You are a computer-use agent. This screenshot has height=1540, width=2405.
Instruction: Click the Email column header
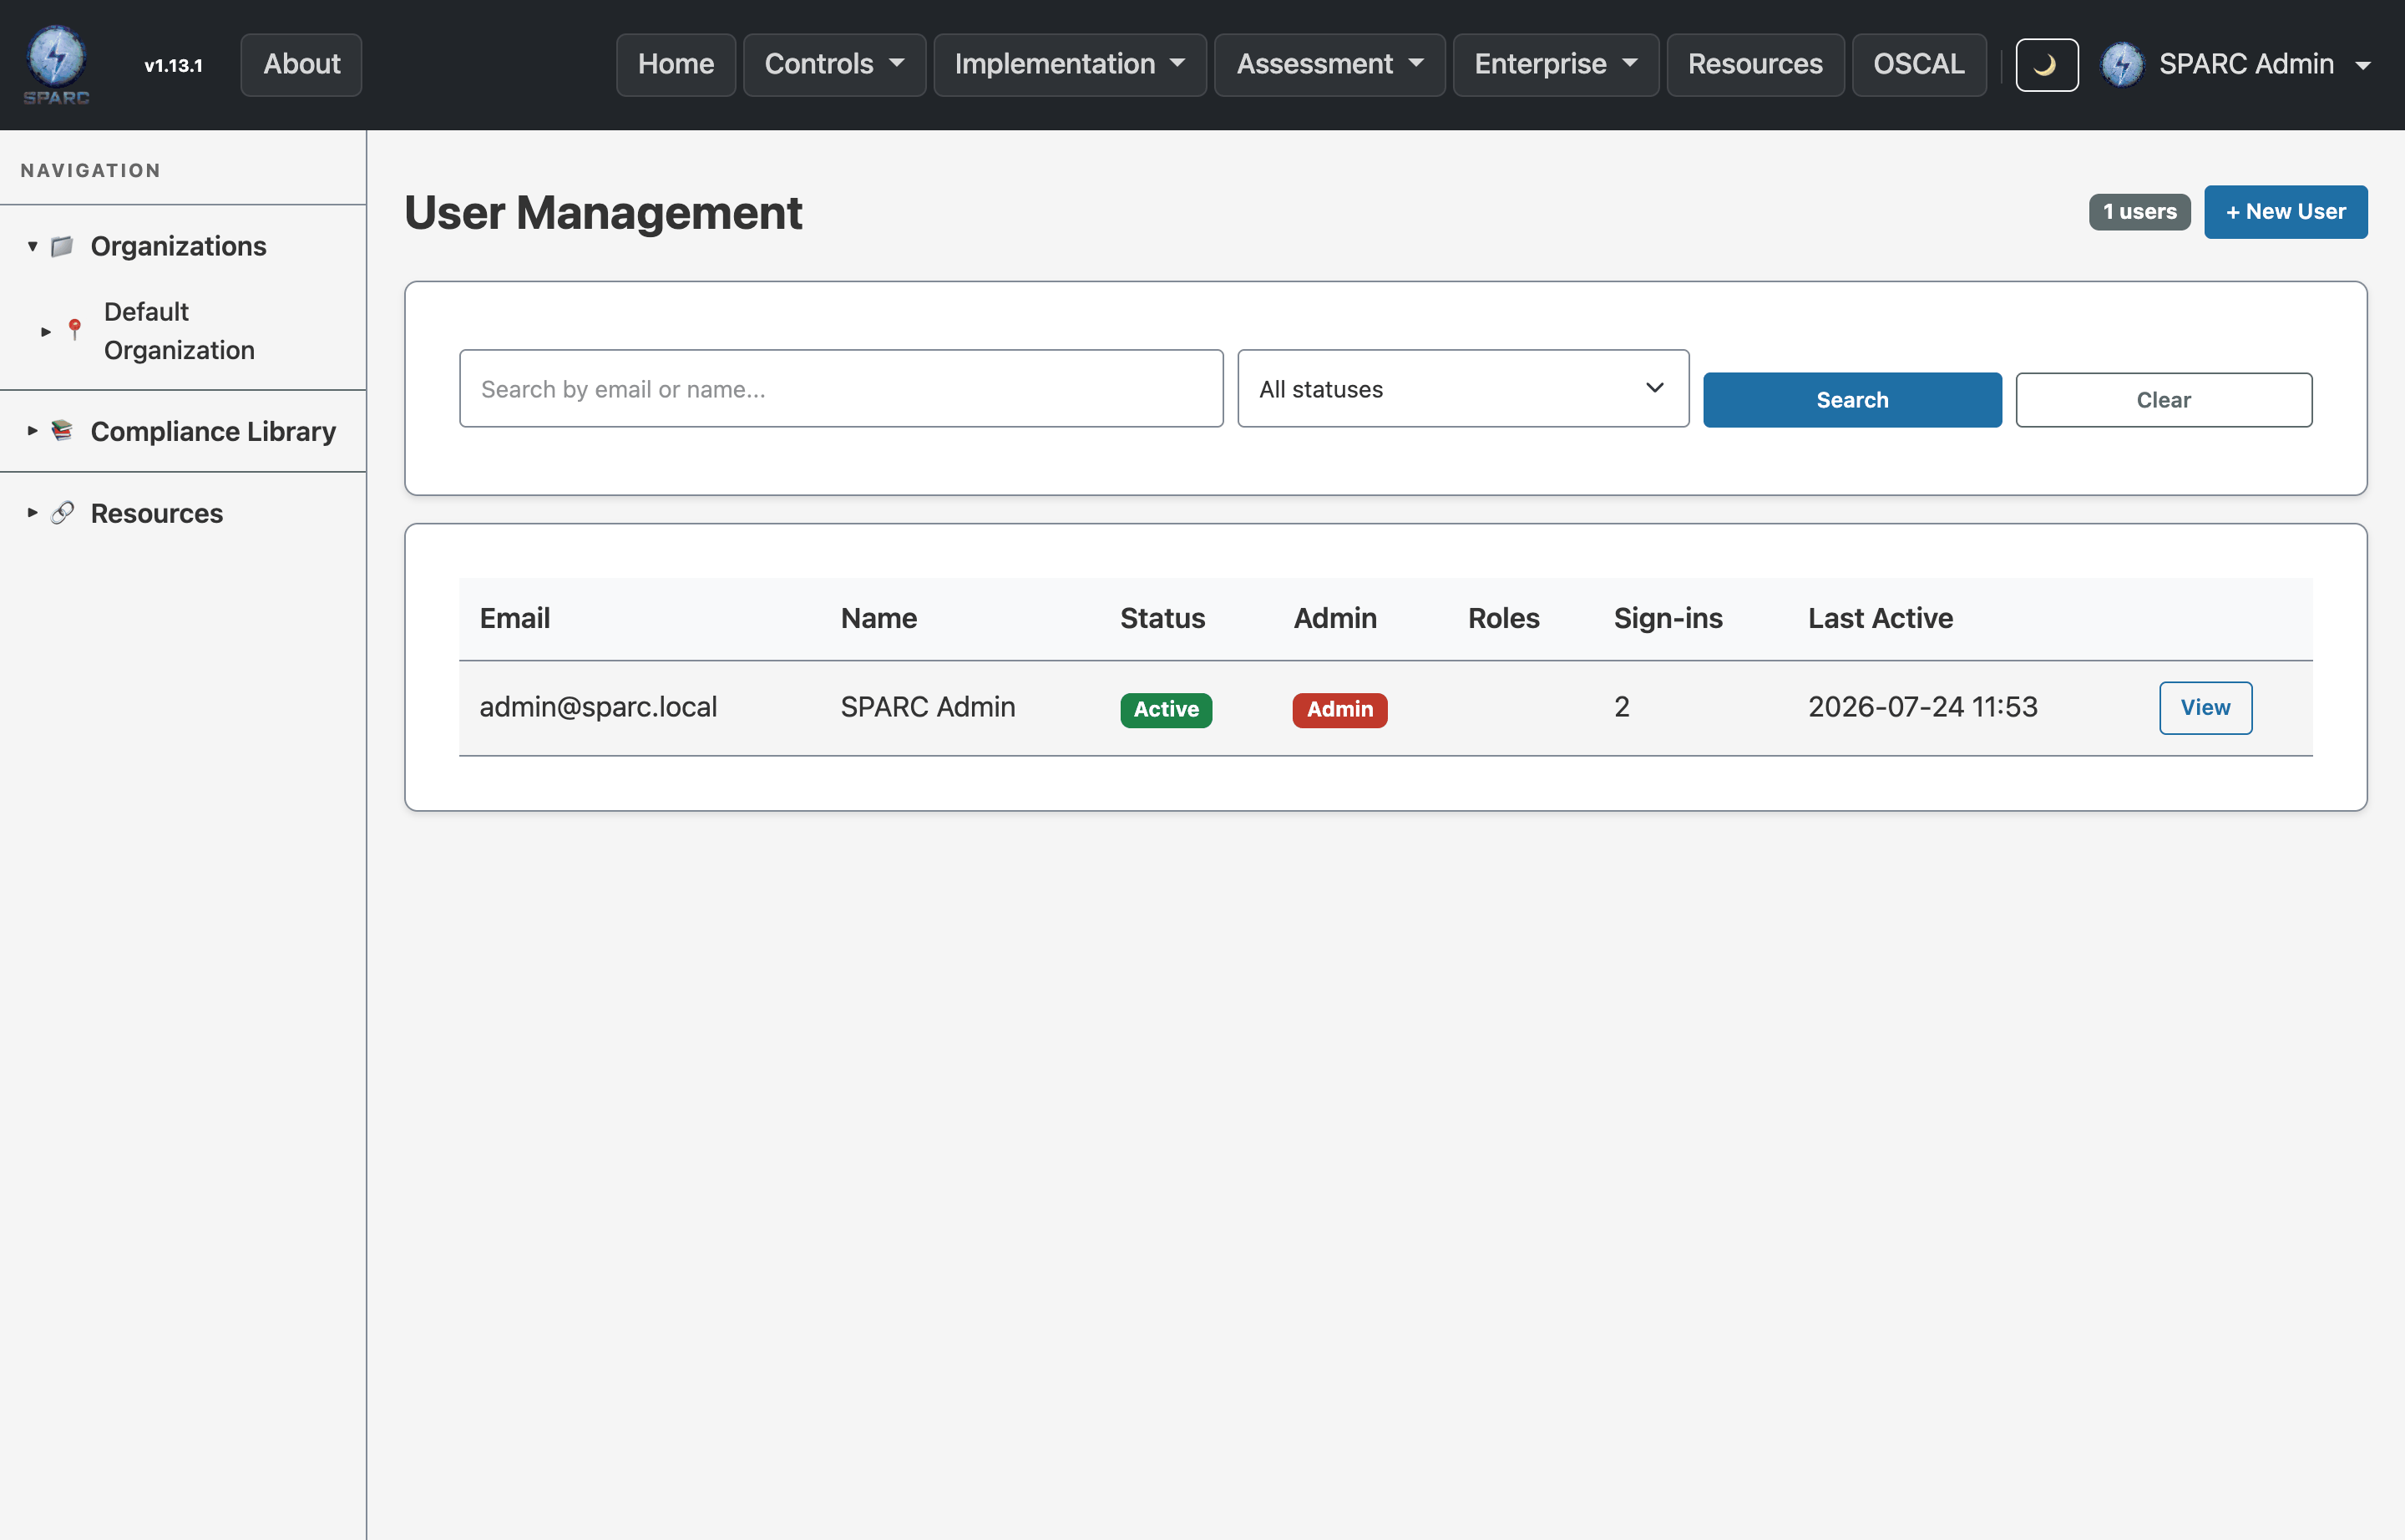tap(514, 618)
